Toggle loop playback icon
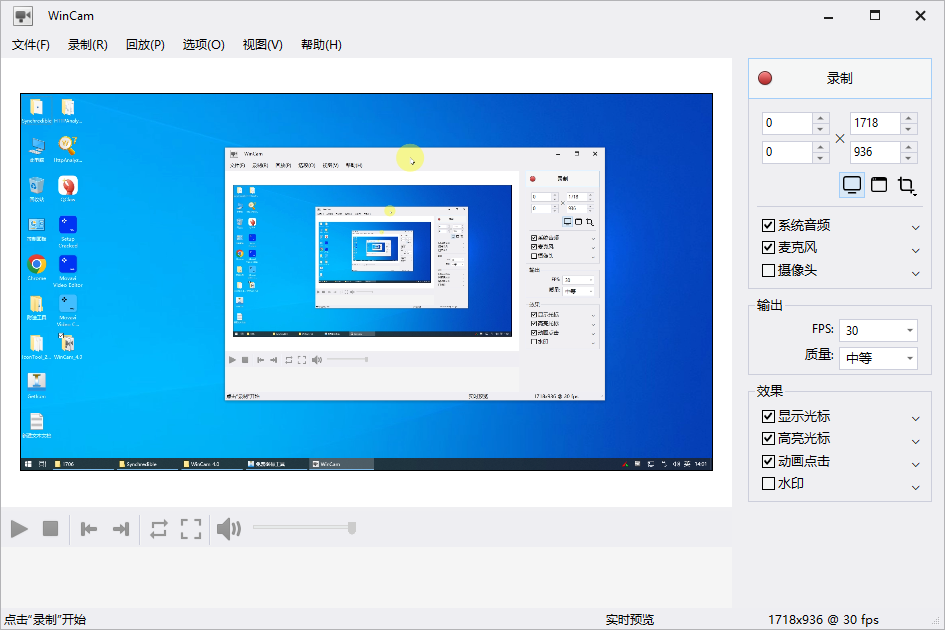945x630 pixels. click(x=159, y=529)
